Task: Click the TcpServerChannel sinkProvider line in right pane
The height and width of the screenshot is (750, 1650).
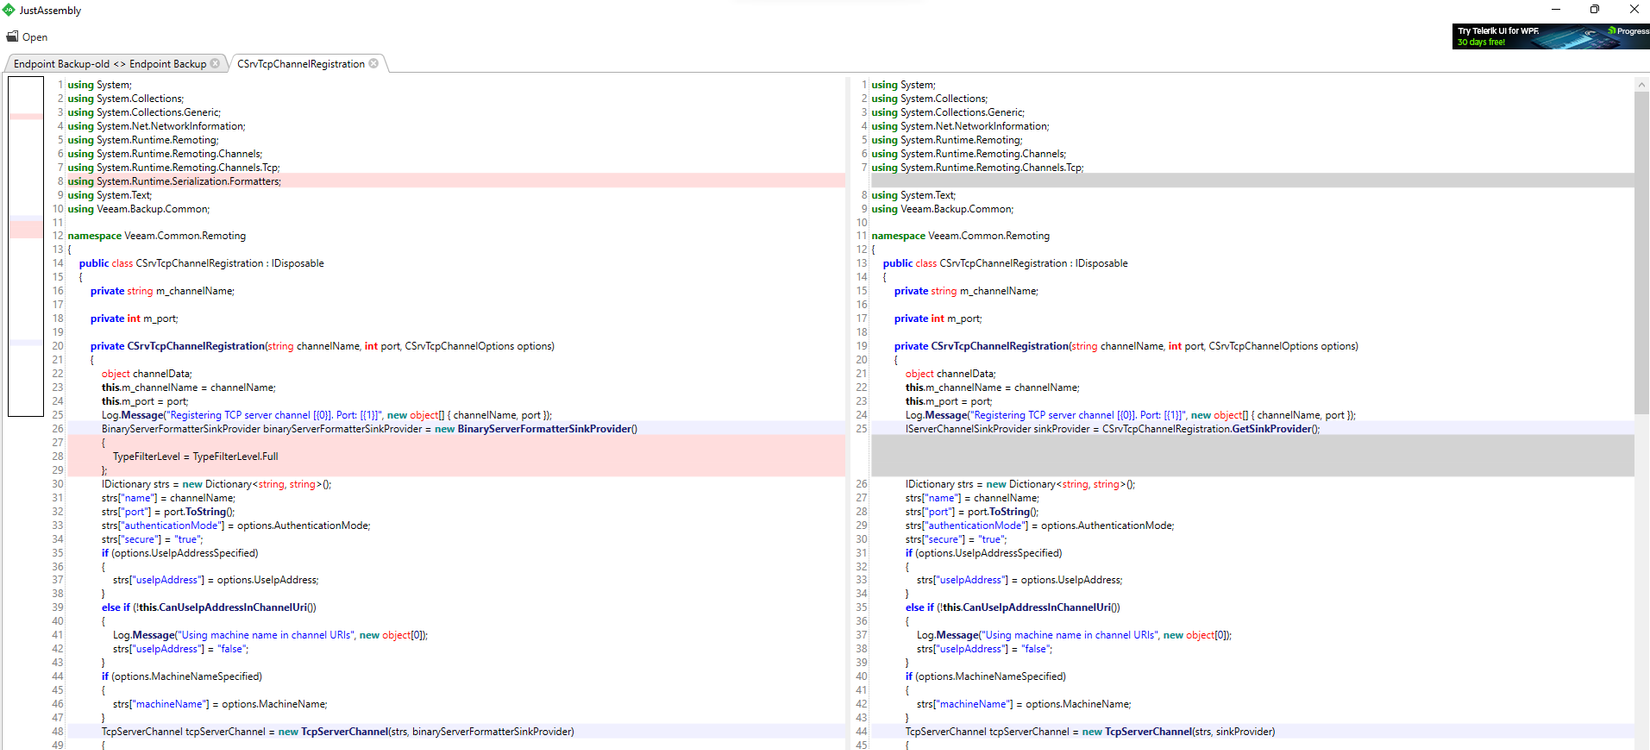Action: (x=1089, y=731)
